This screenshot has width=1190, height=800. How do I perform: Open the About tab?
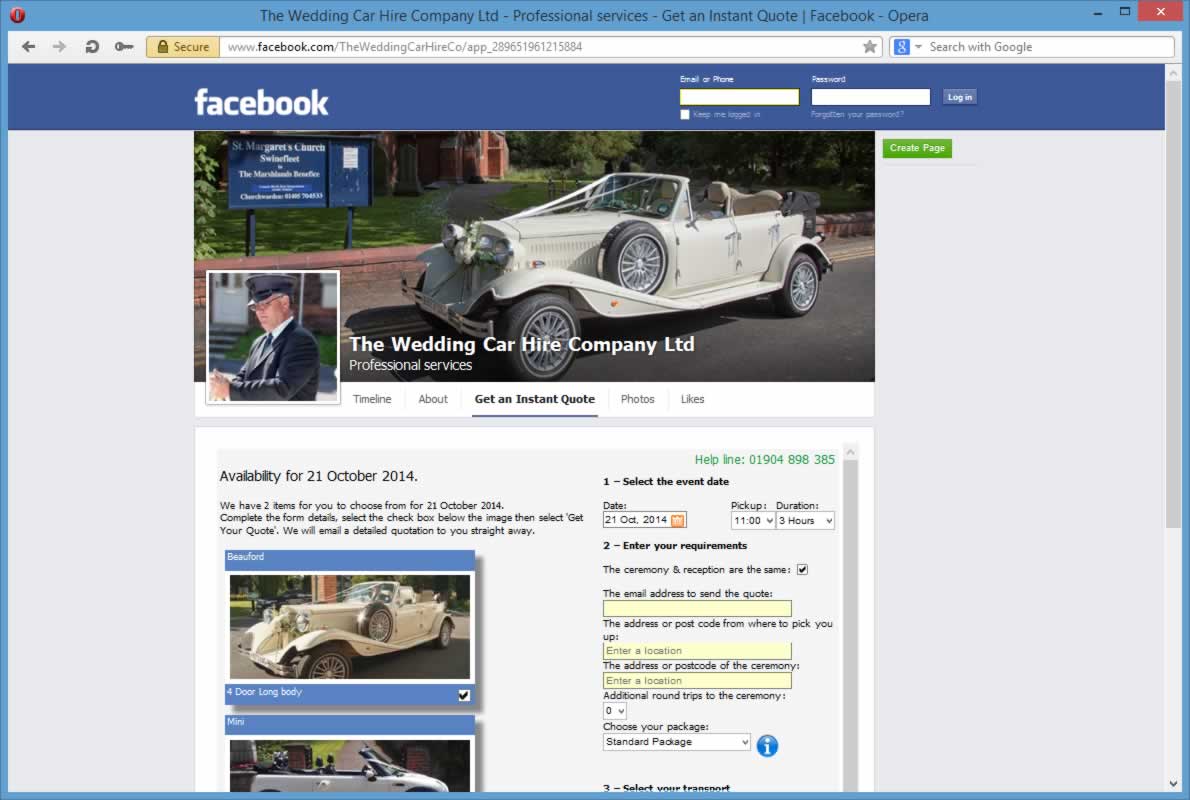[x=433, y=399]
